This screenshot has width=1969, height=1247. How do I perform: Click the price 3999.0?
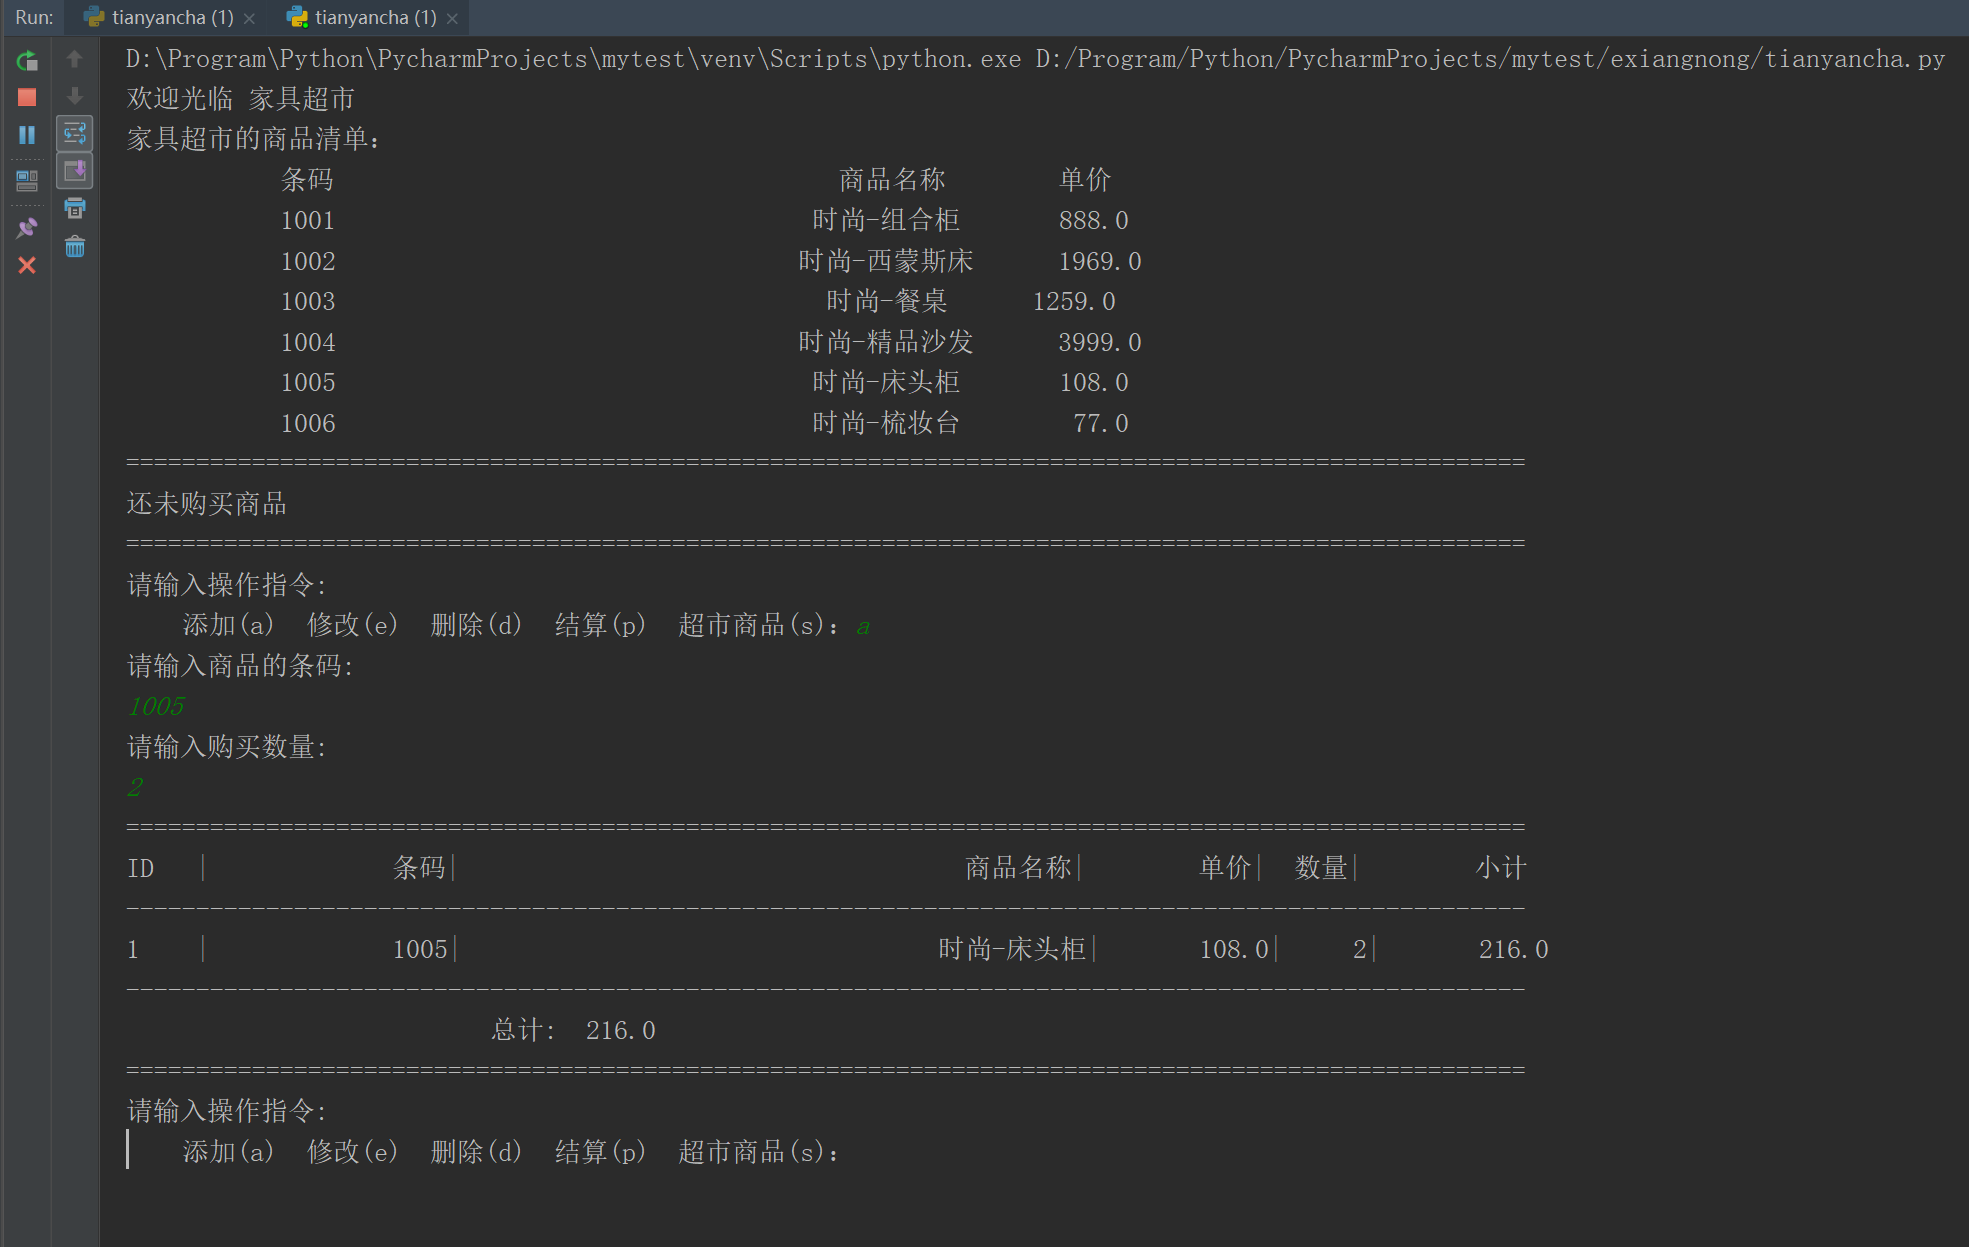[x=1100, y=342]
